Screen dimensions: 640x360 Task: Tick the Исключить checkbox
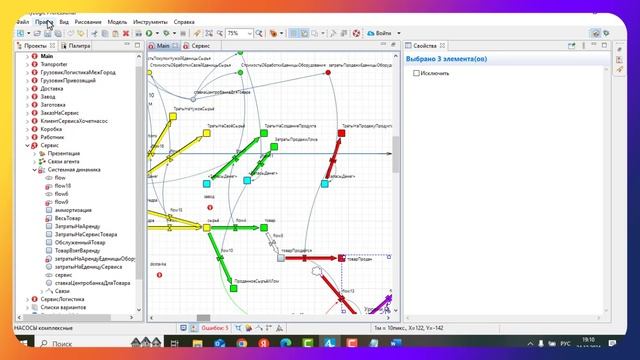(x=416, y=73)
